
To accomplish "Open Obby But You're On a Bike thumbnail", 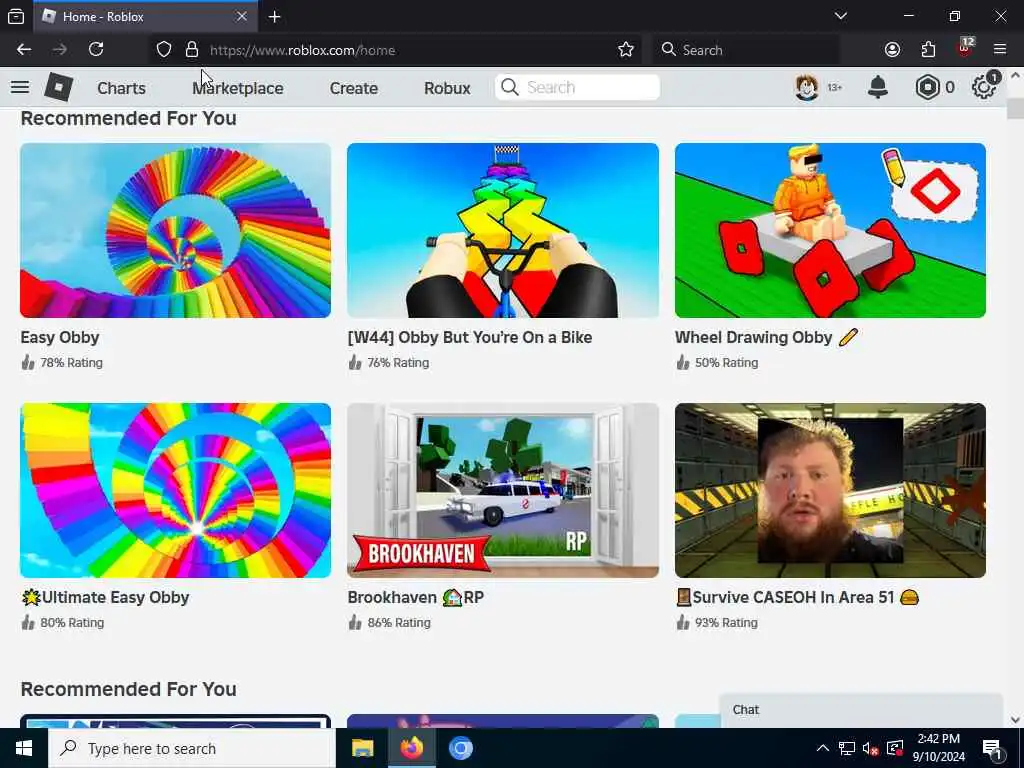I will (503, 231).
